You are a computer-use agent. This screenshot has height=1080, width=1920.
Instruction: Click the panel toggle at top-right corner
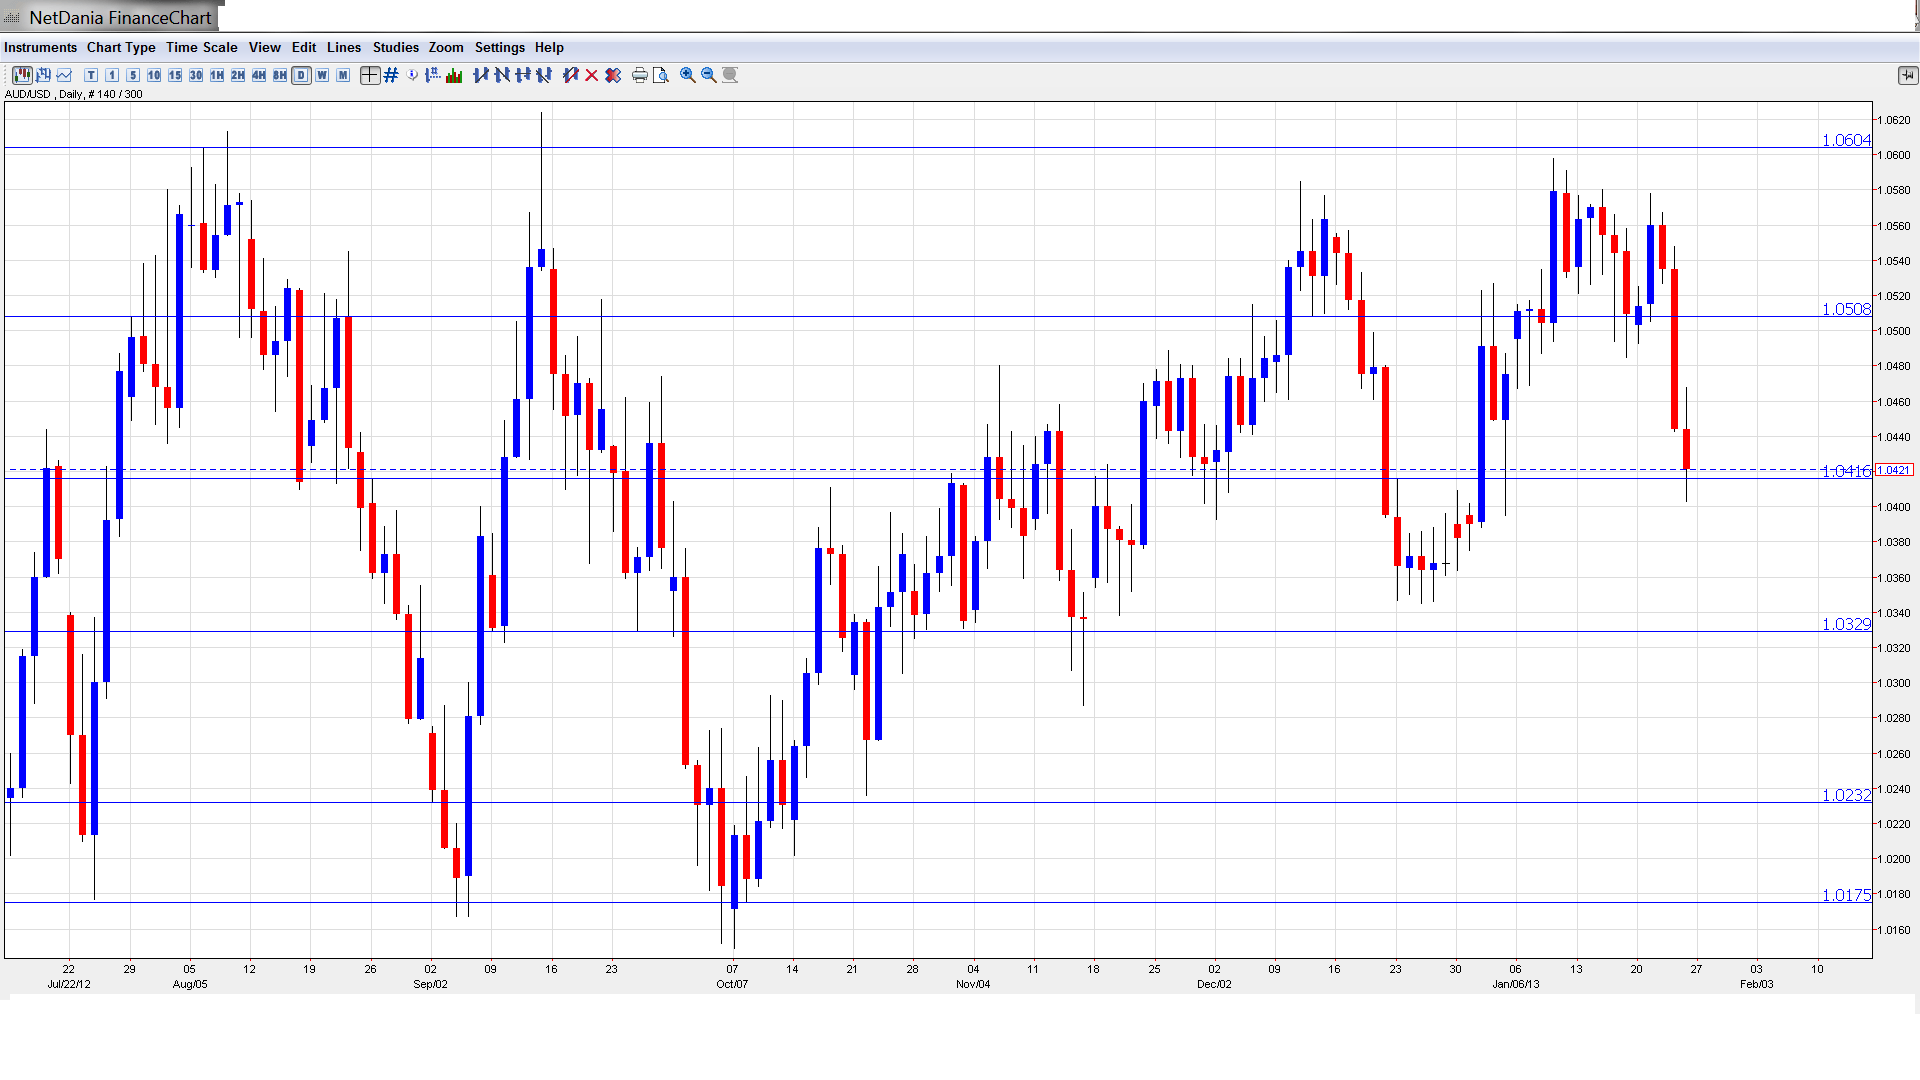pyautogui.click(x=1907, y=75)
